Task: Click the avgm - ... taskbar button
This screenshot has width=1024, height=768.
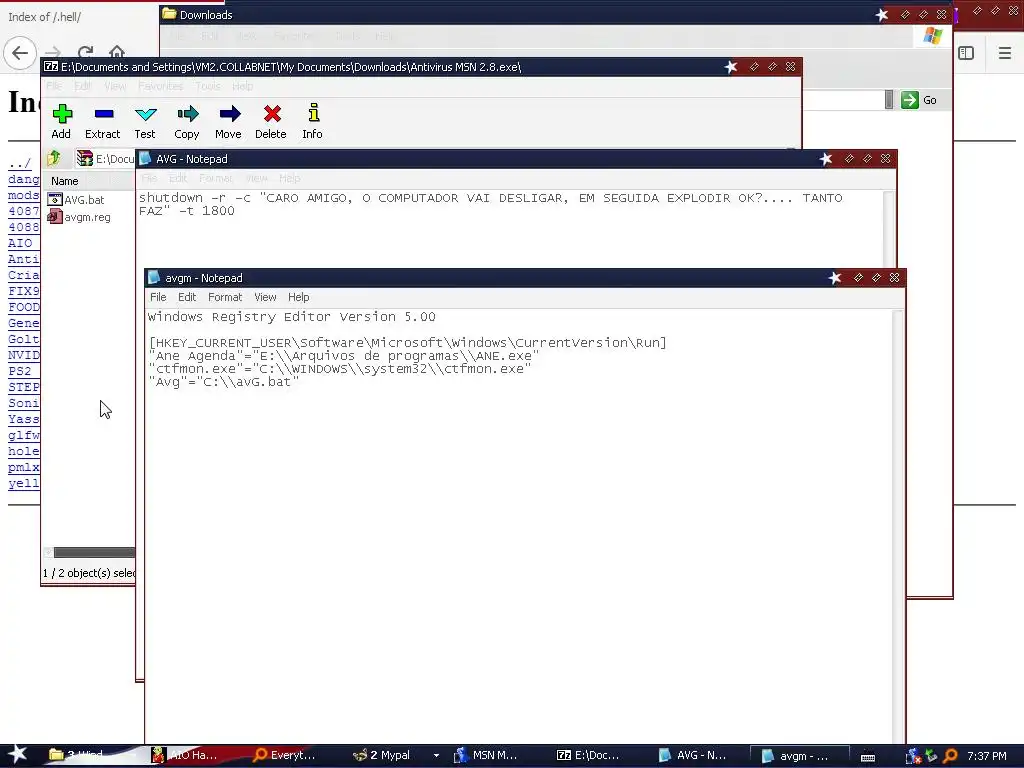Action: point(800,756)
